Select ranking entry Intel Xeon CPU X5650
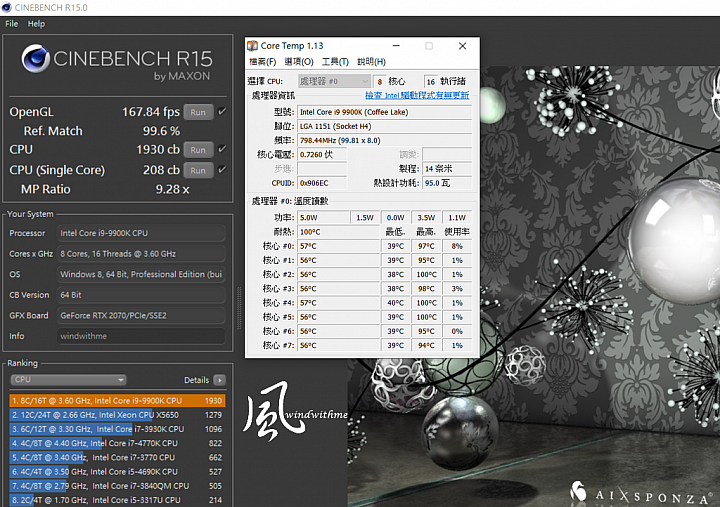720x507 pixels. pos(117,415)
